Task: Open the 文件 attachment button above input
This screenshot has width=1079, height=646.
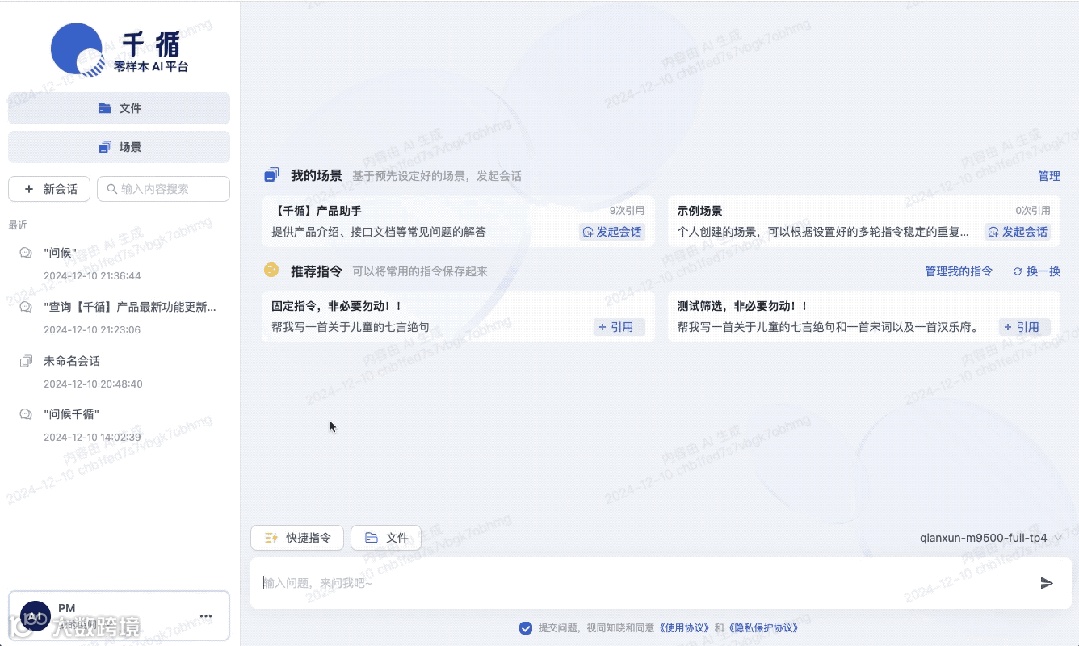Action: coord(386,538)
